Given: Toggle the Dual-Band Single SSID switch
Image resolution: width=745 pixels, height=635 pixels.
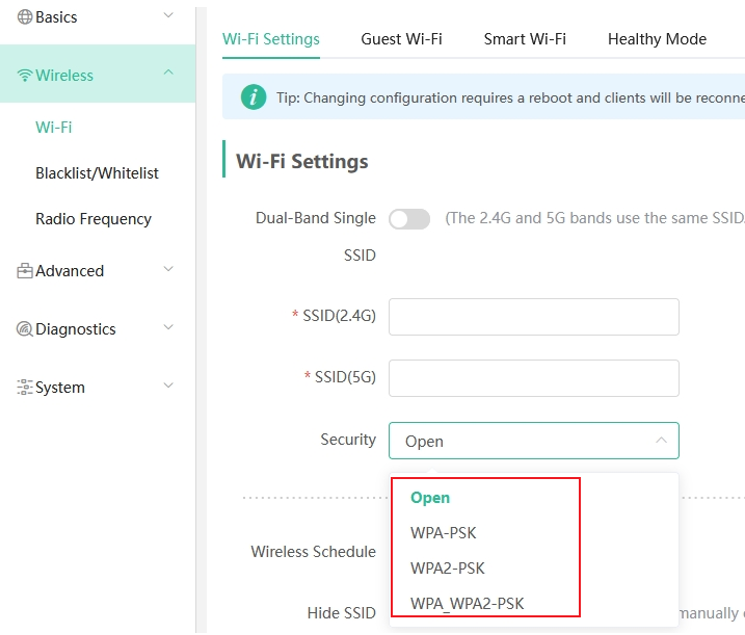Looking at the screenshot, I should click(x=409, y=219).
